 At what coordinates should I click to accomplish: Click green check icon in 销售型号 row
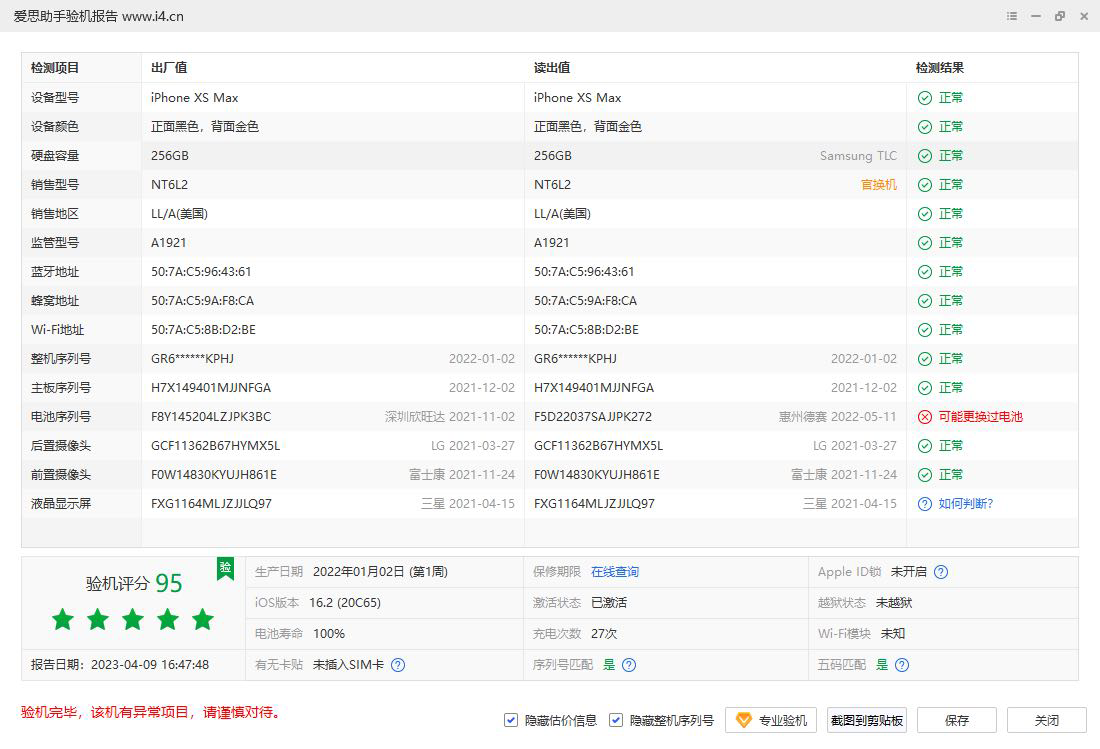925,185
